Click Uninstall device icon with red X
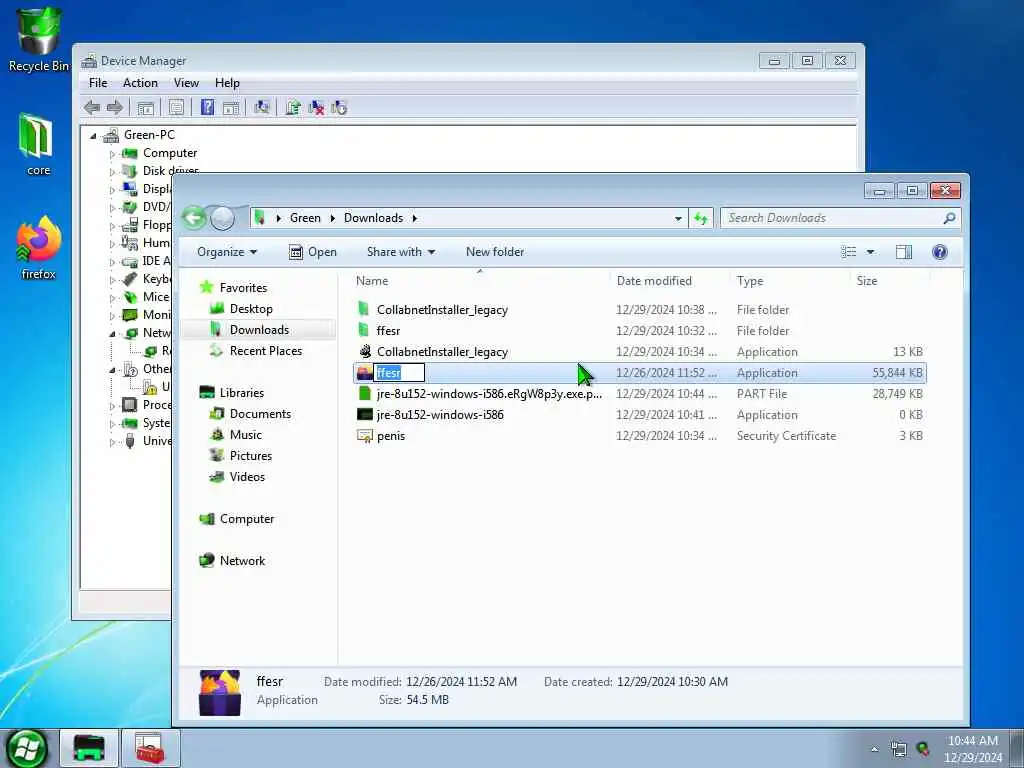This screenshot has height=768, width=1024. [316, 108]
